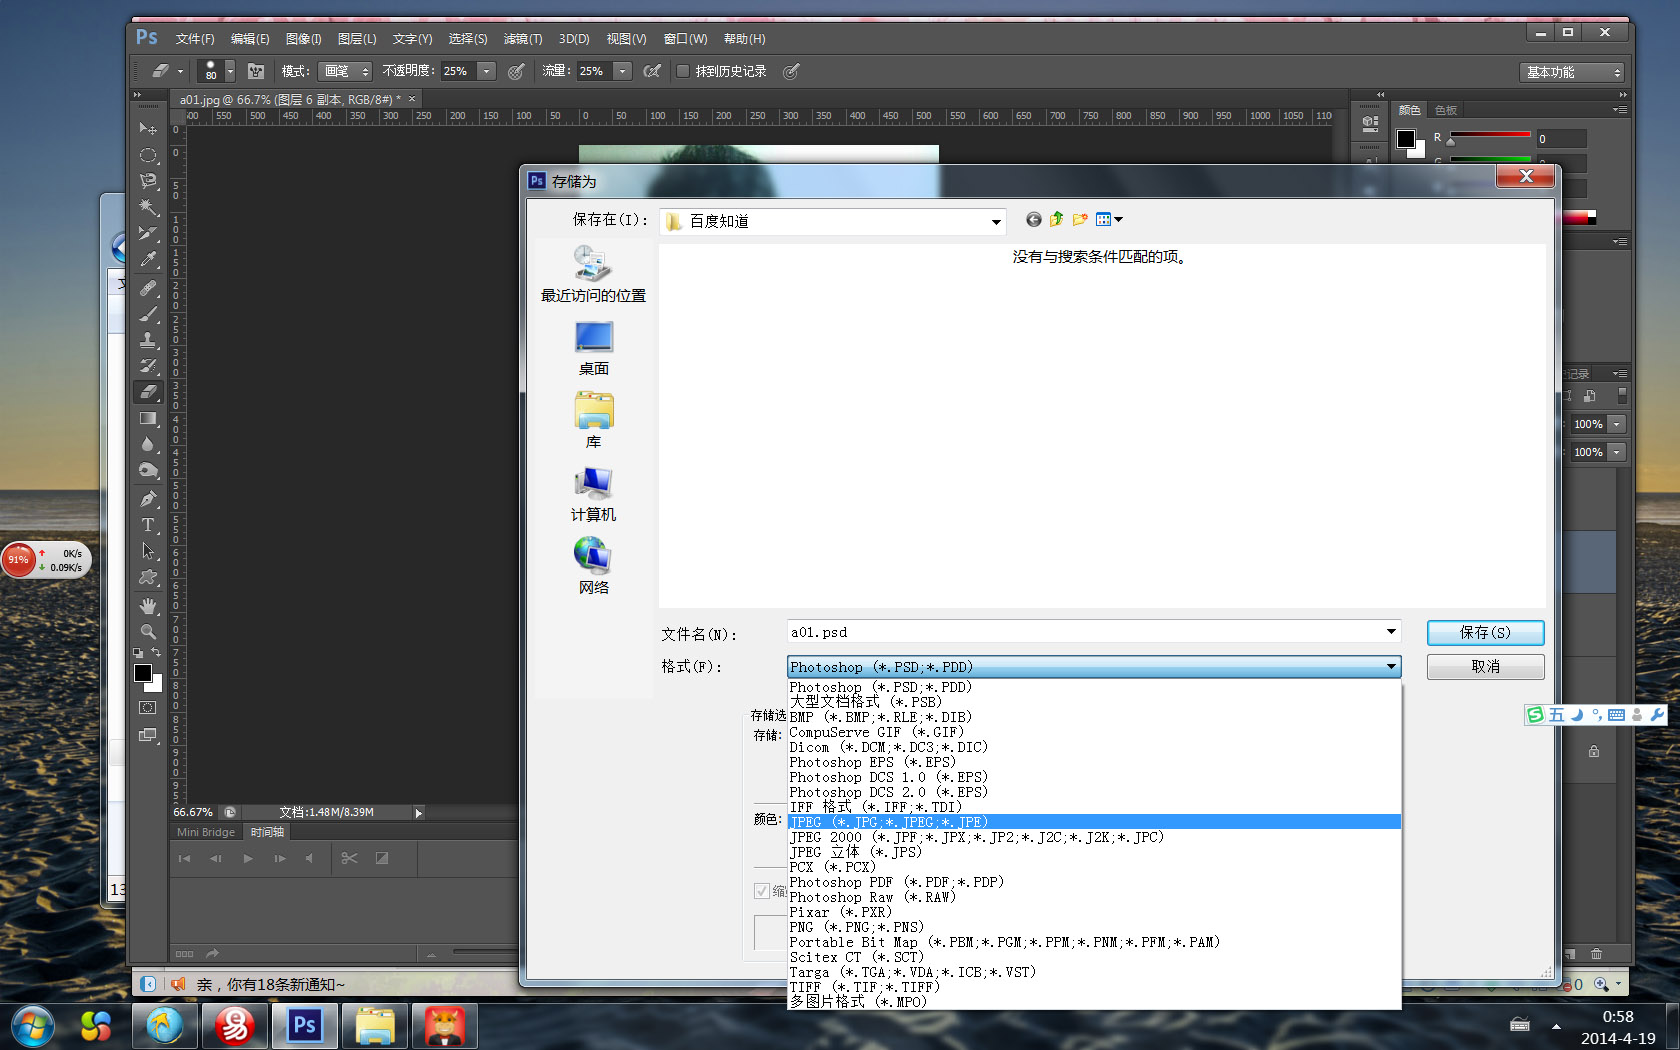Click the Color panel foreground swatch
The height and width of the screenshot is (1050, 1680).
coord(1406,139)
